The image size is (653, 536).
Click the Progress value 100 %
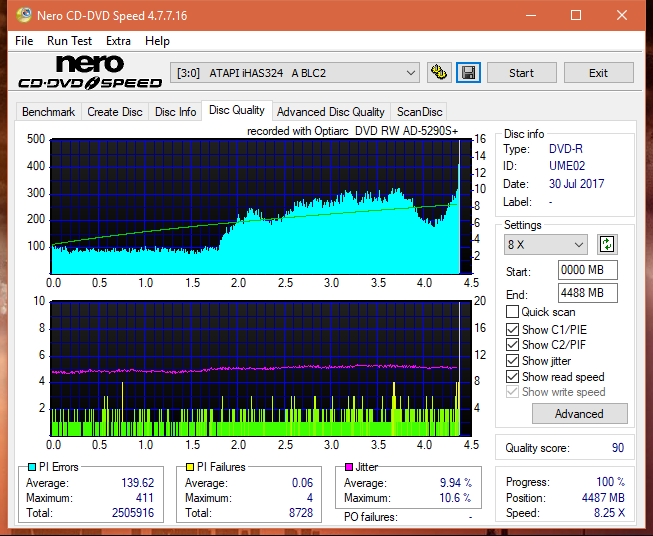point(610,482)
